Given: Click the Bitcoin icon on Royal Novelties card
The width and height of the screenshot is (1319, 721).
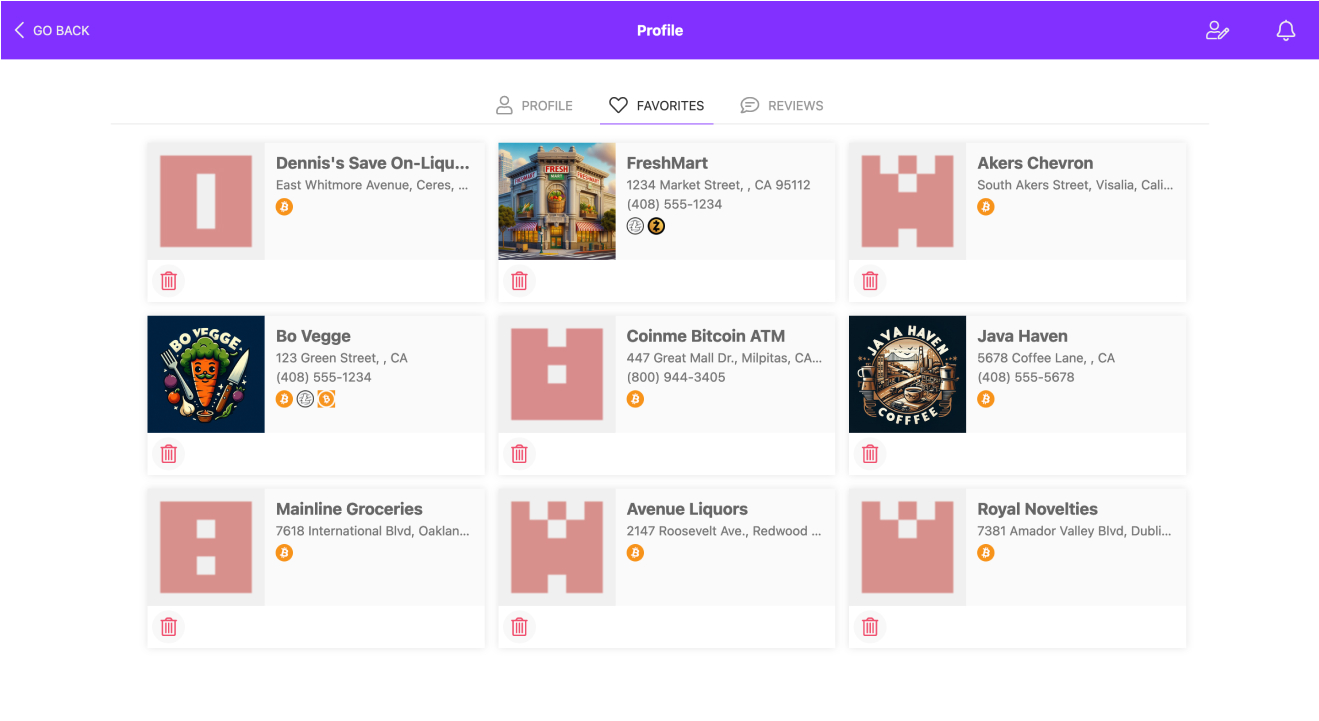Looking at the screenshot, I should click(x=986, y=553).
